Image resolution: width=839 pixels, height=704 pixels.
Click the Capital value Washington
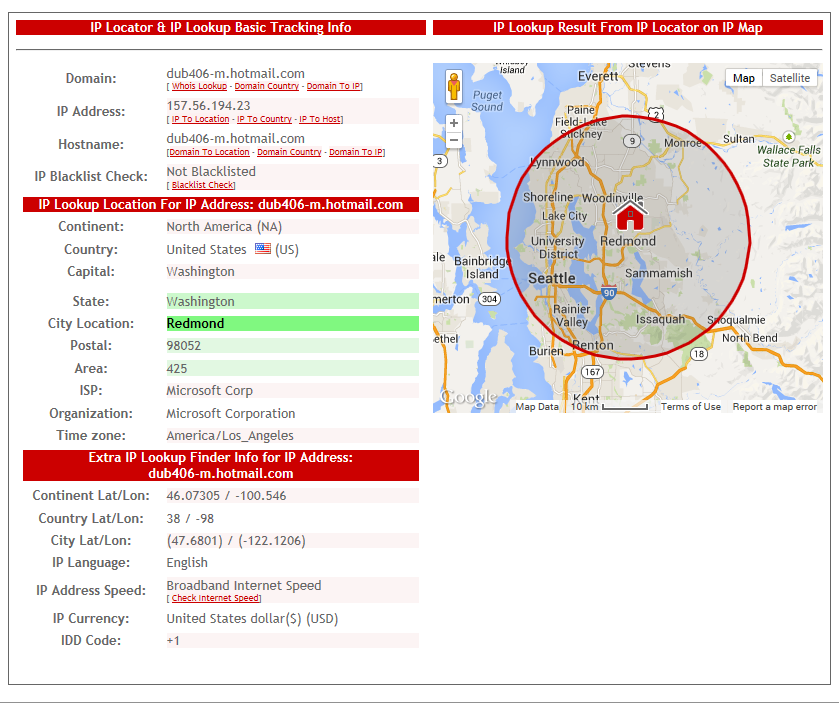200,271
